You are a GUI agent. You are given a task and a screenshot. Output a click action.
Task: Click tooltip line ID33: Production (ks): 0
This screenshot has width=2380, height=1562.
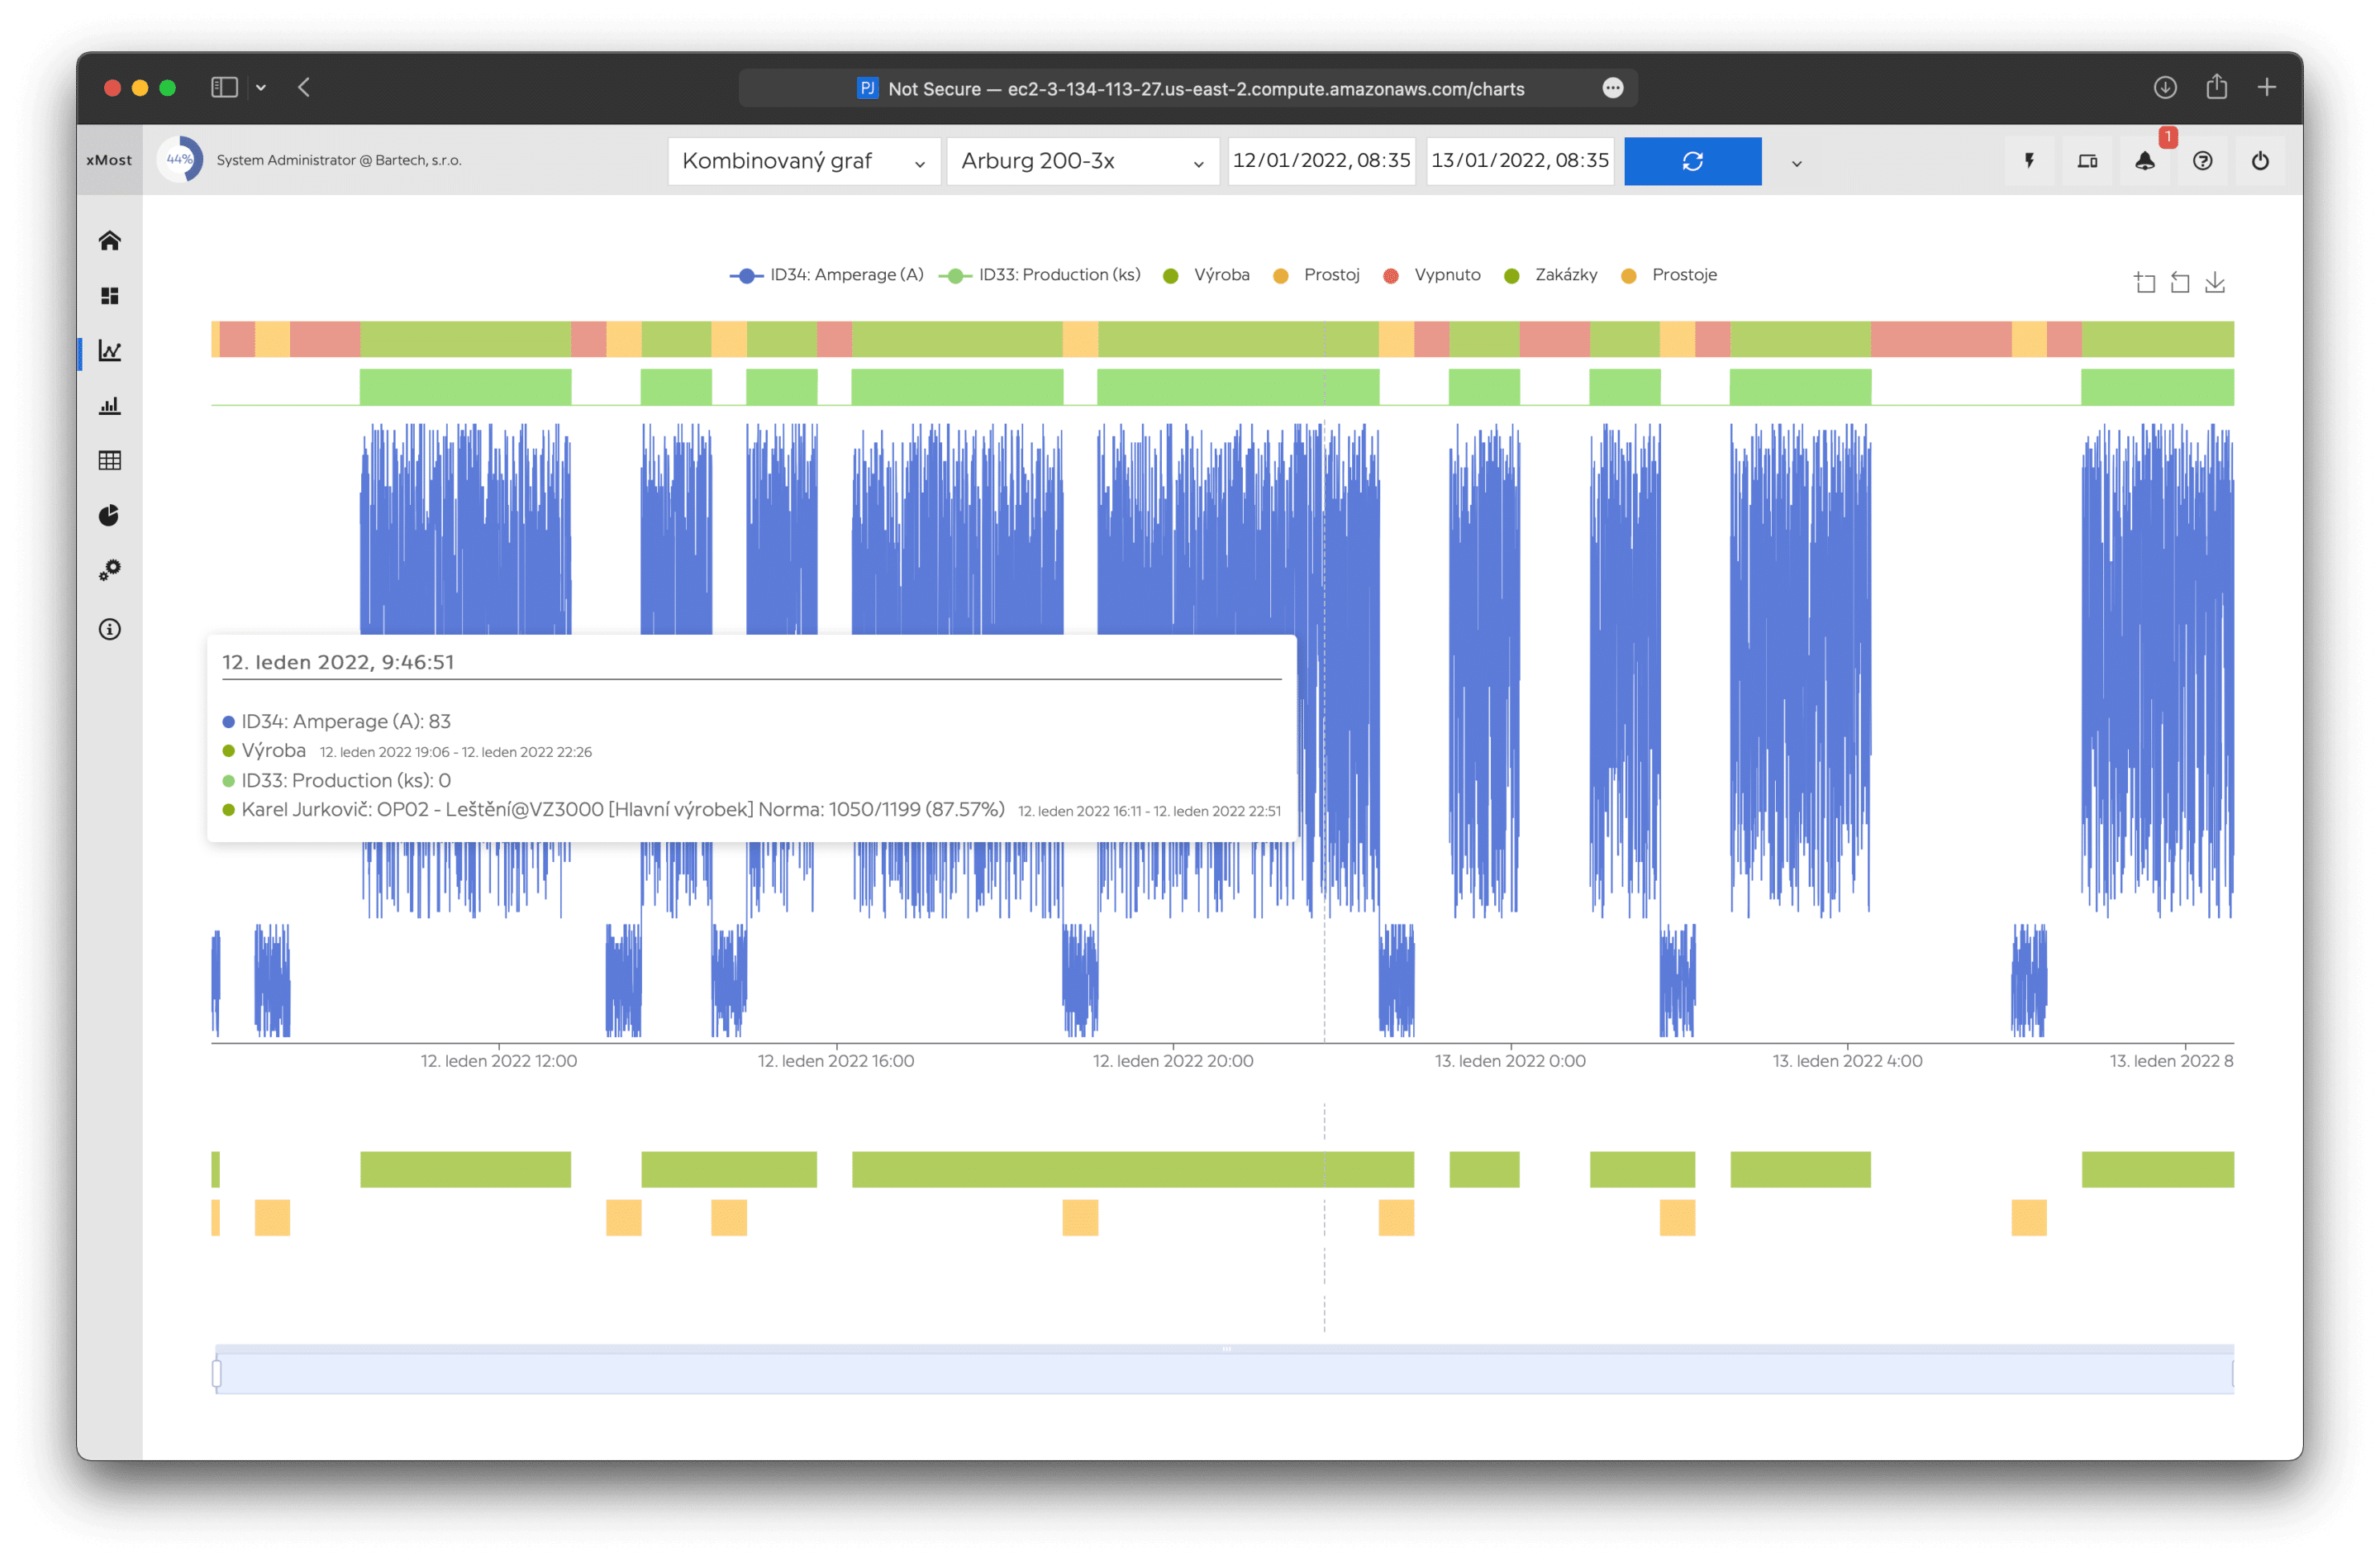(x=336, y=780)
